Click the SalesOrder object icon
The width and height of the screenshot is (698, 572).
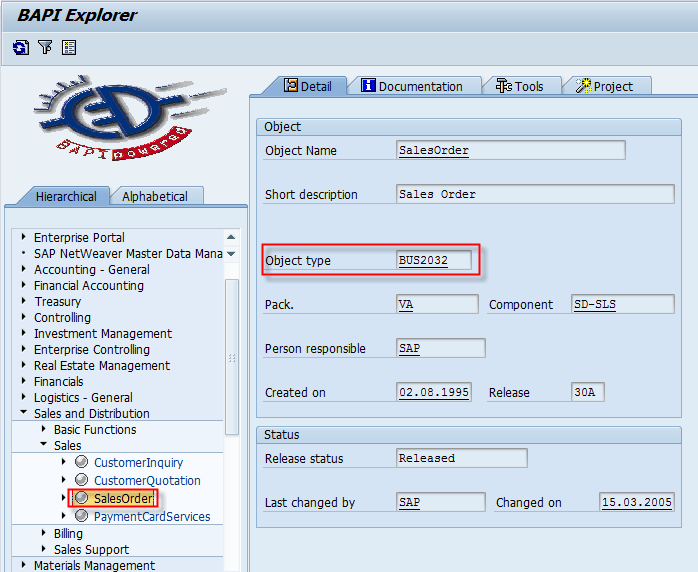coord(81,498)
